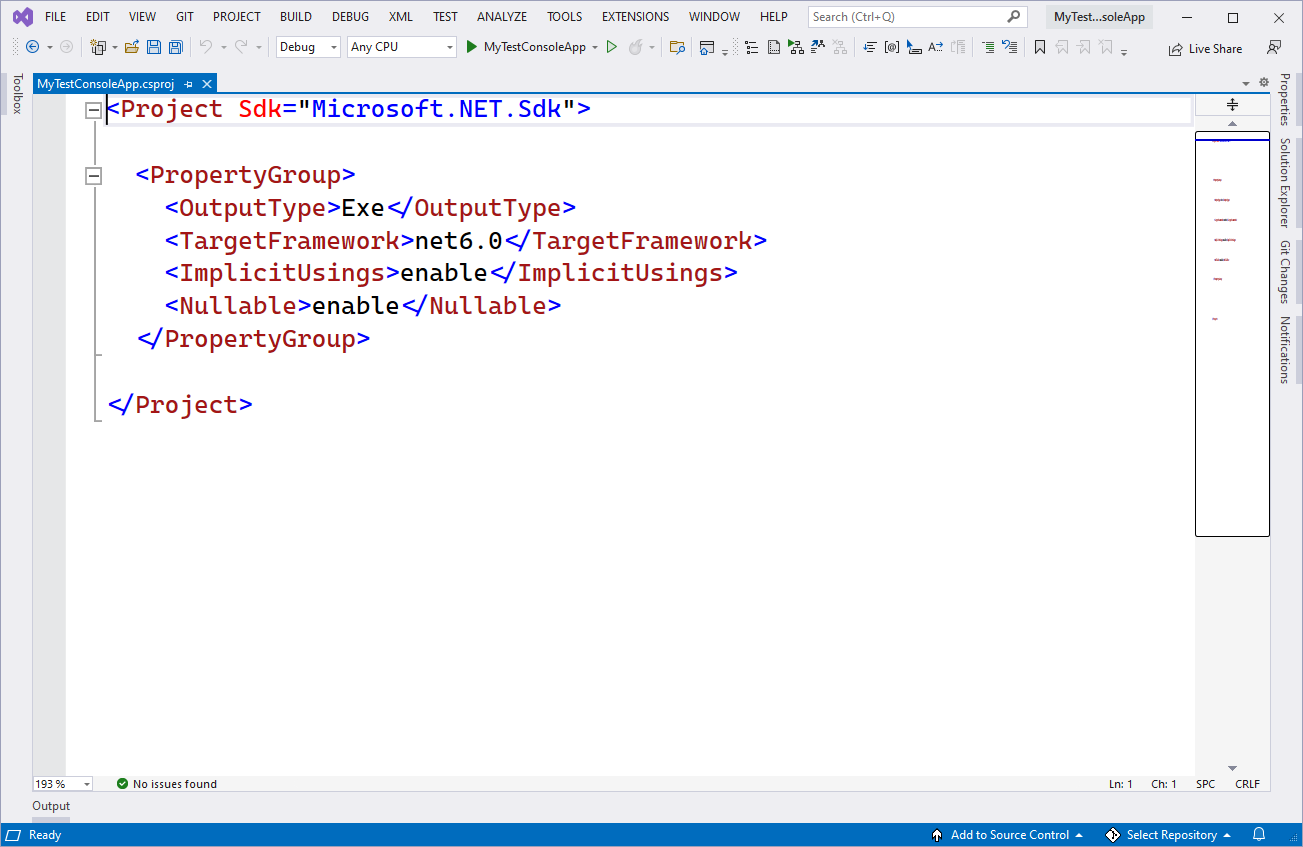The height and width of the screenshot is (847, 1303).
Task: Click the Live Share button
Action: (1205, 48)
